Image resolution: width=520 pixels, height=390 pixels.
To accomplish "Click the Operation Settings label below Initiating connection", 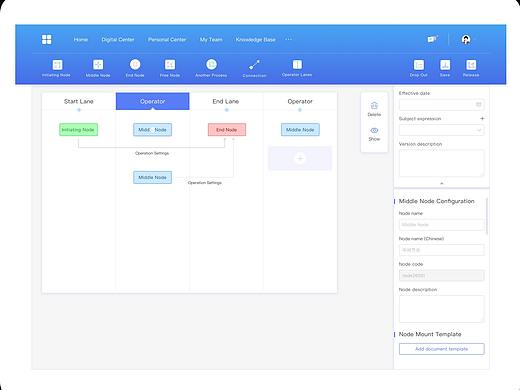I will (x=152, y=153).
